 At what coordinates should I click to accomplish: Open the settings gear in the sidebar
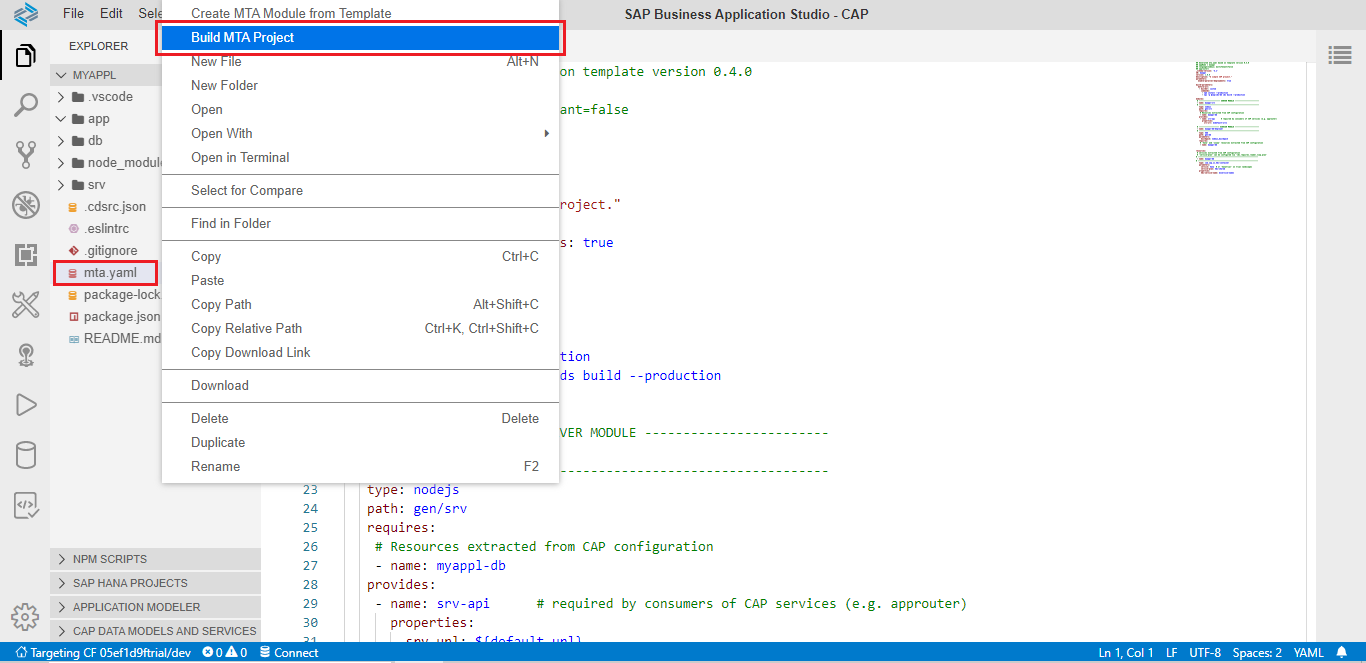click(26, 616)
